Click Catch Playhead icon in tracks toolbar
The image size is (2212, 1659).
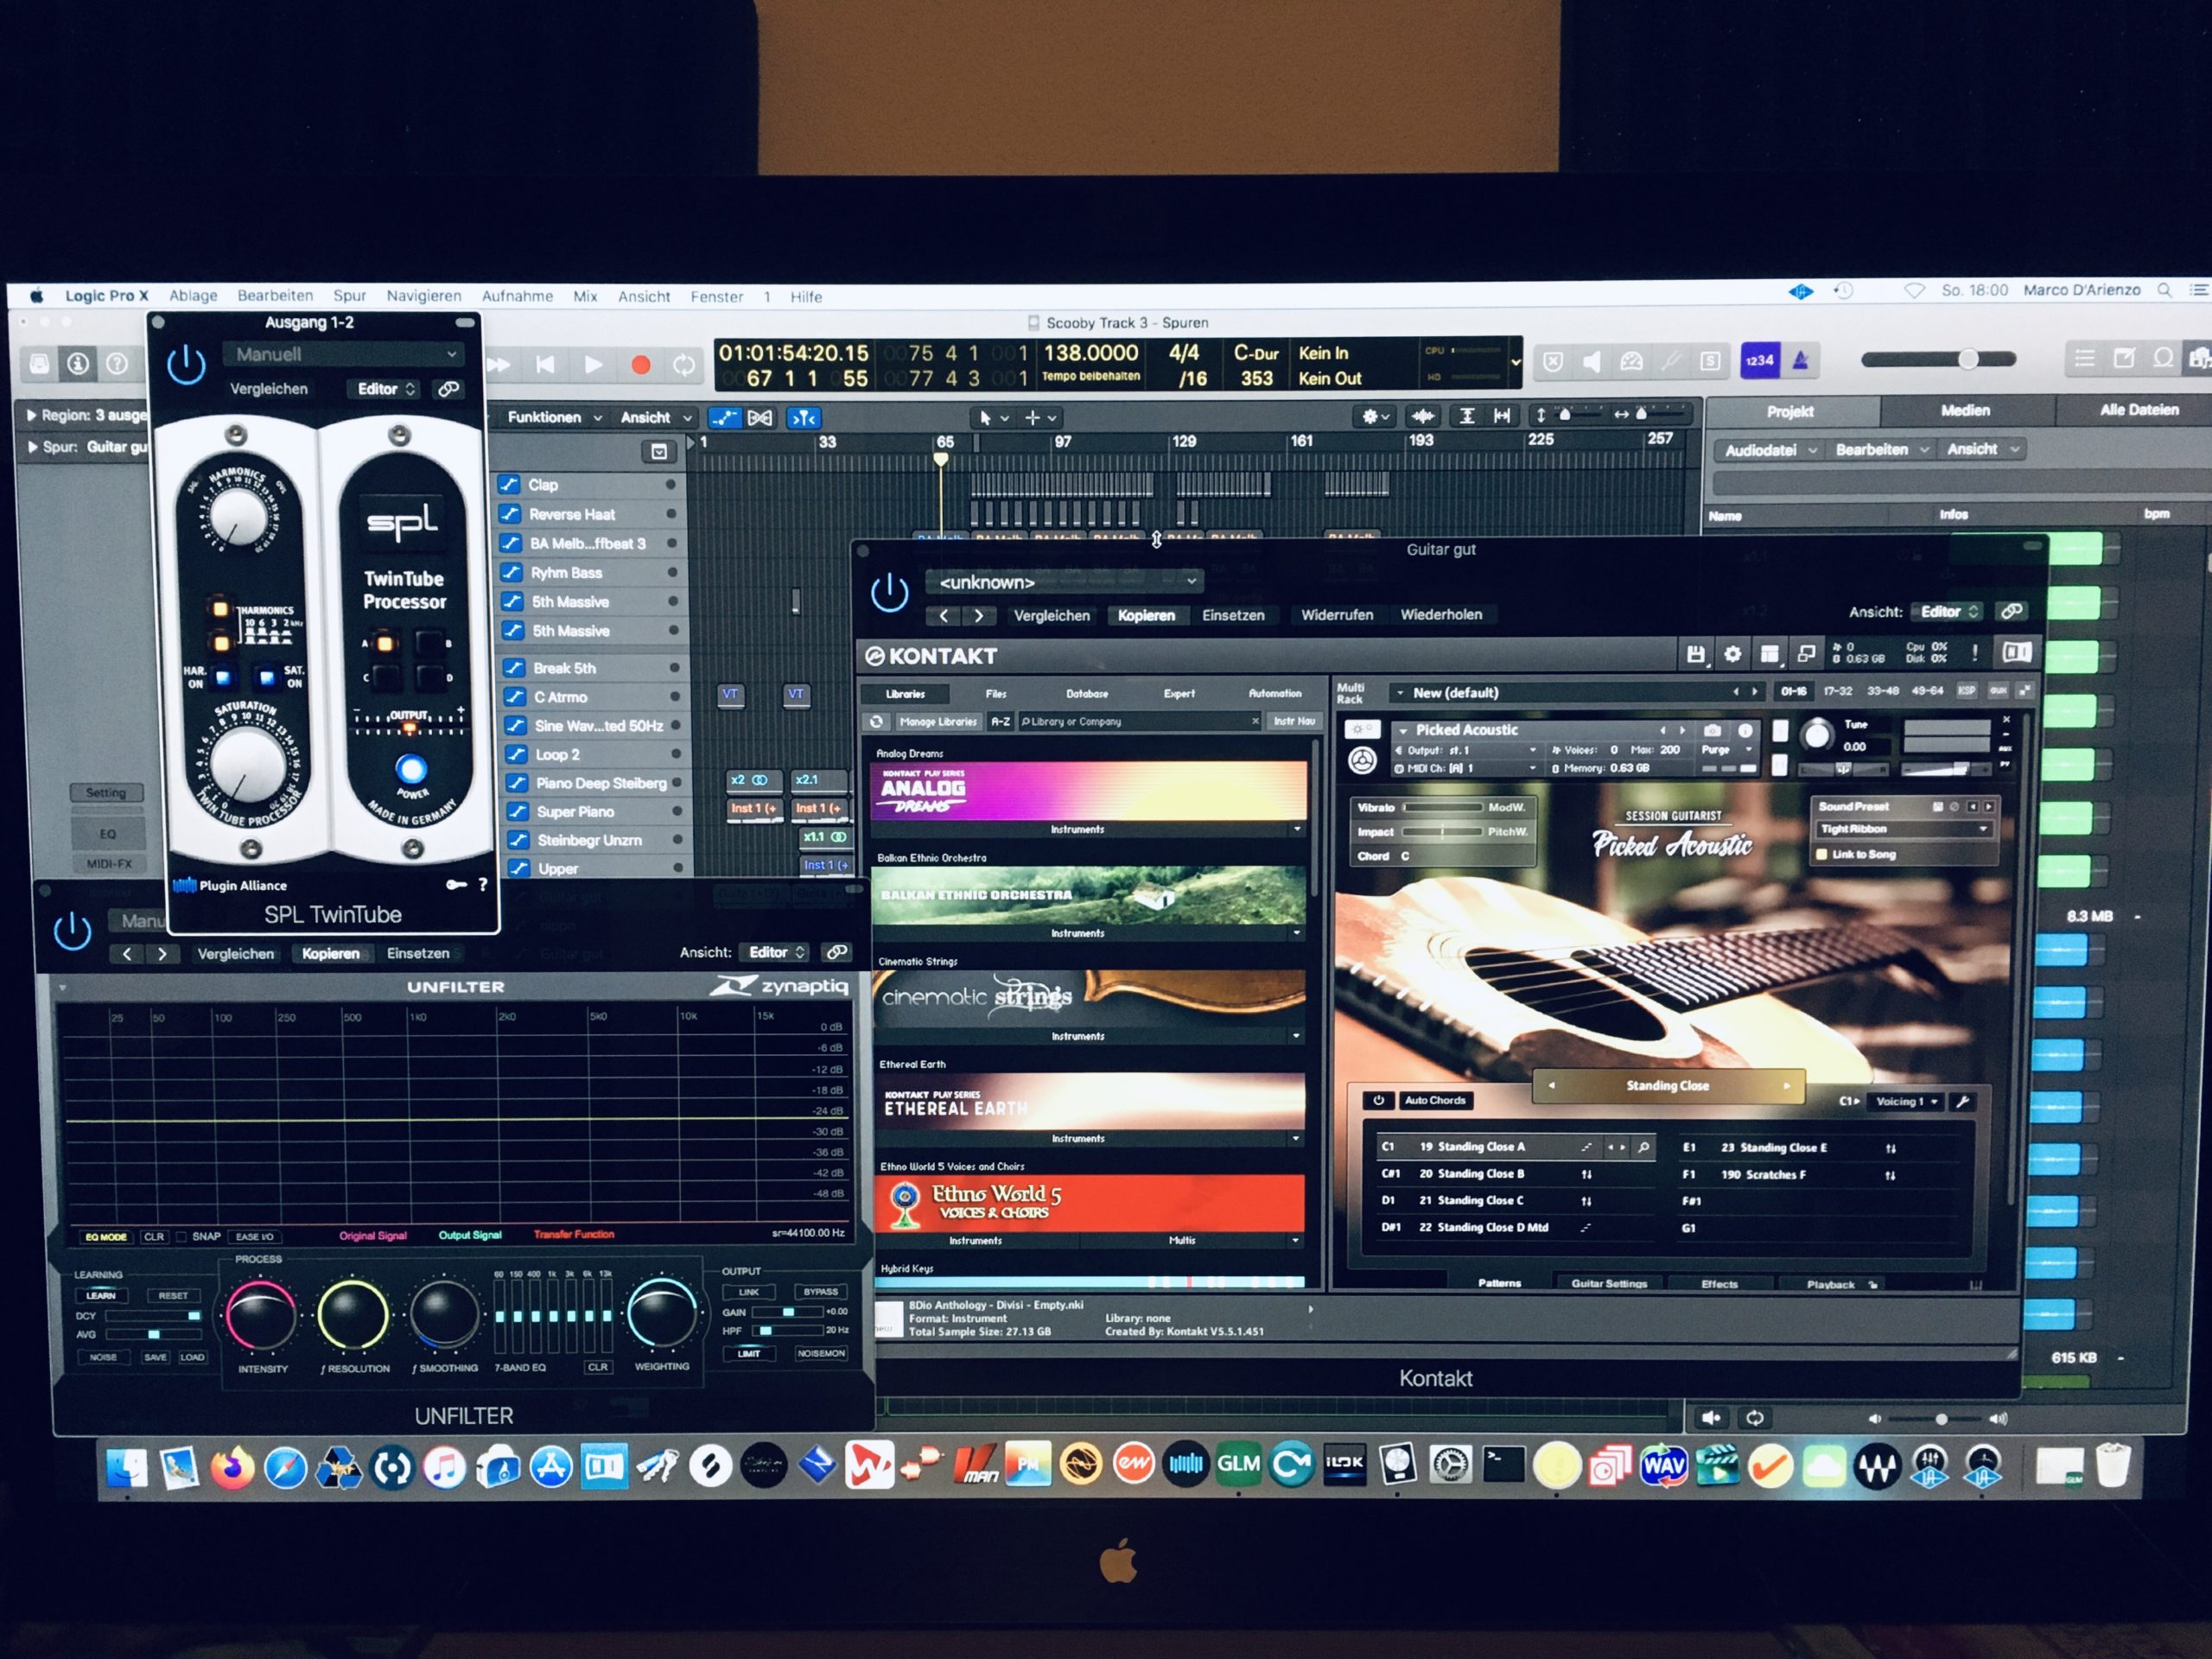pyautogui.click(x=804, y=418)
